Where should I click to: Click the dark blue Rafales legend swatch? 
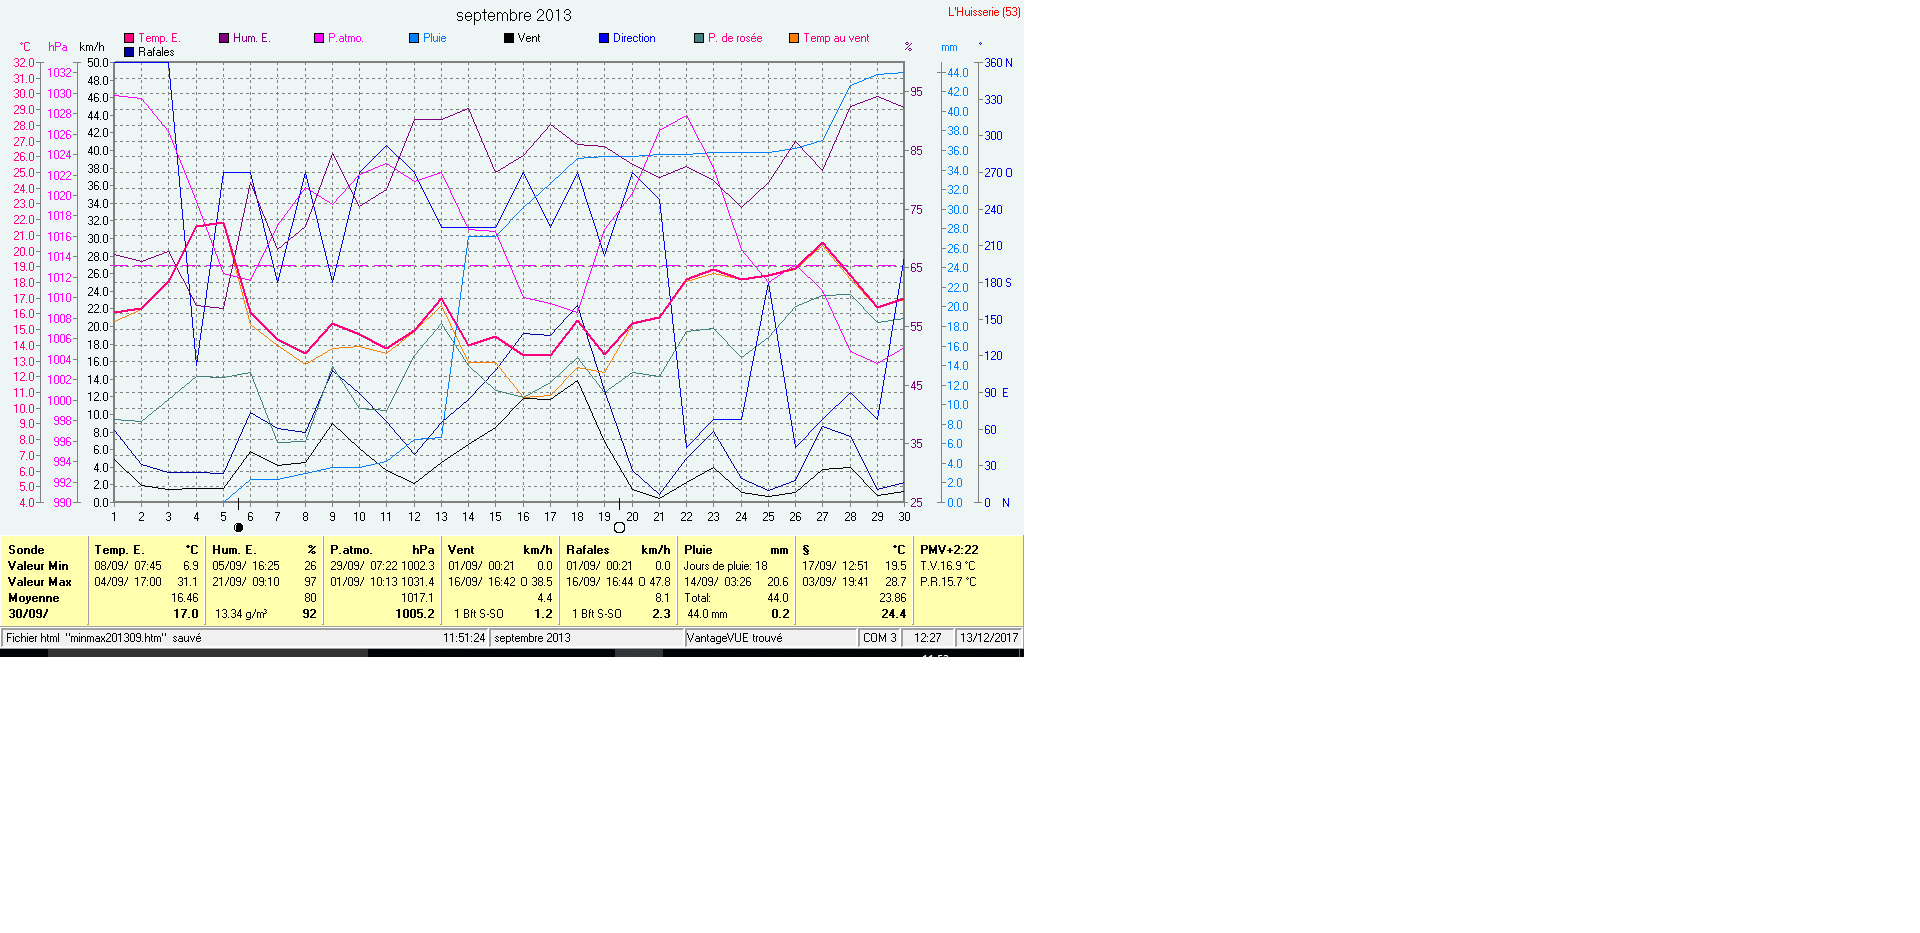tap(129, 52)
